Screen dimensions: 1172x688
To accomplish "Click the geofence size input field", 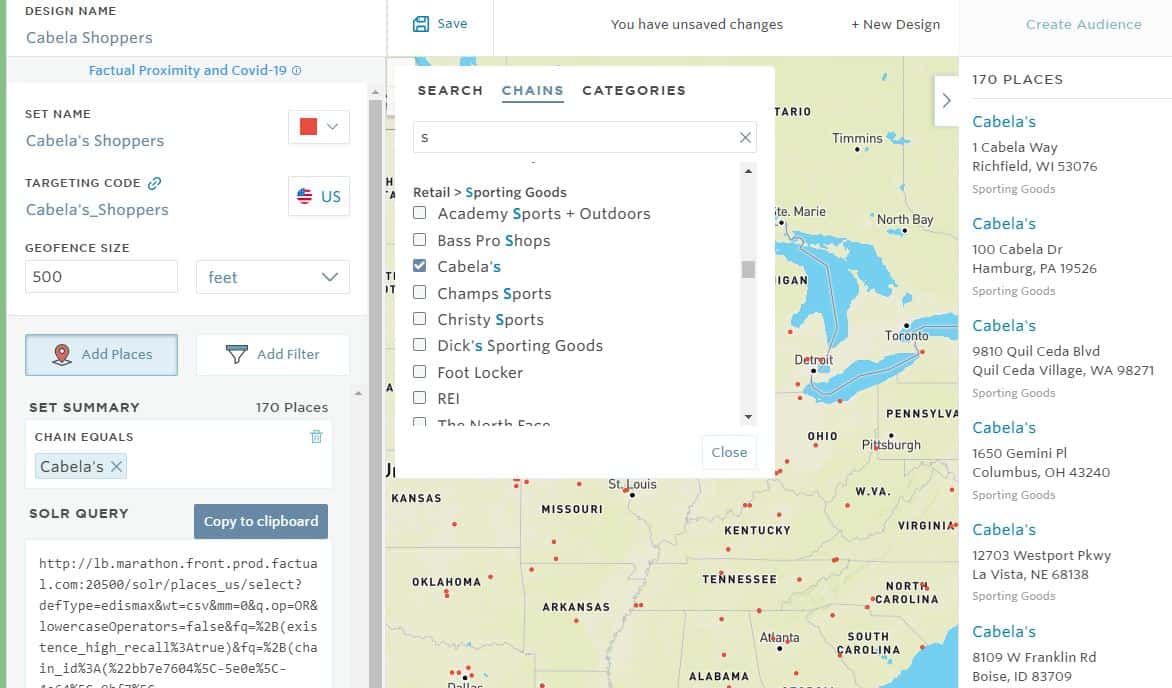I will click(x=102, y=277).
